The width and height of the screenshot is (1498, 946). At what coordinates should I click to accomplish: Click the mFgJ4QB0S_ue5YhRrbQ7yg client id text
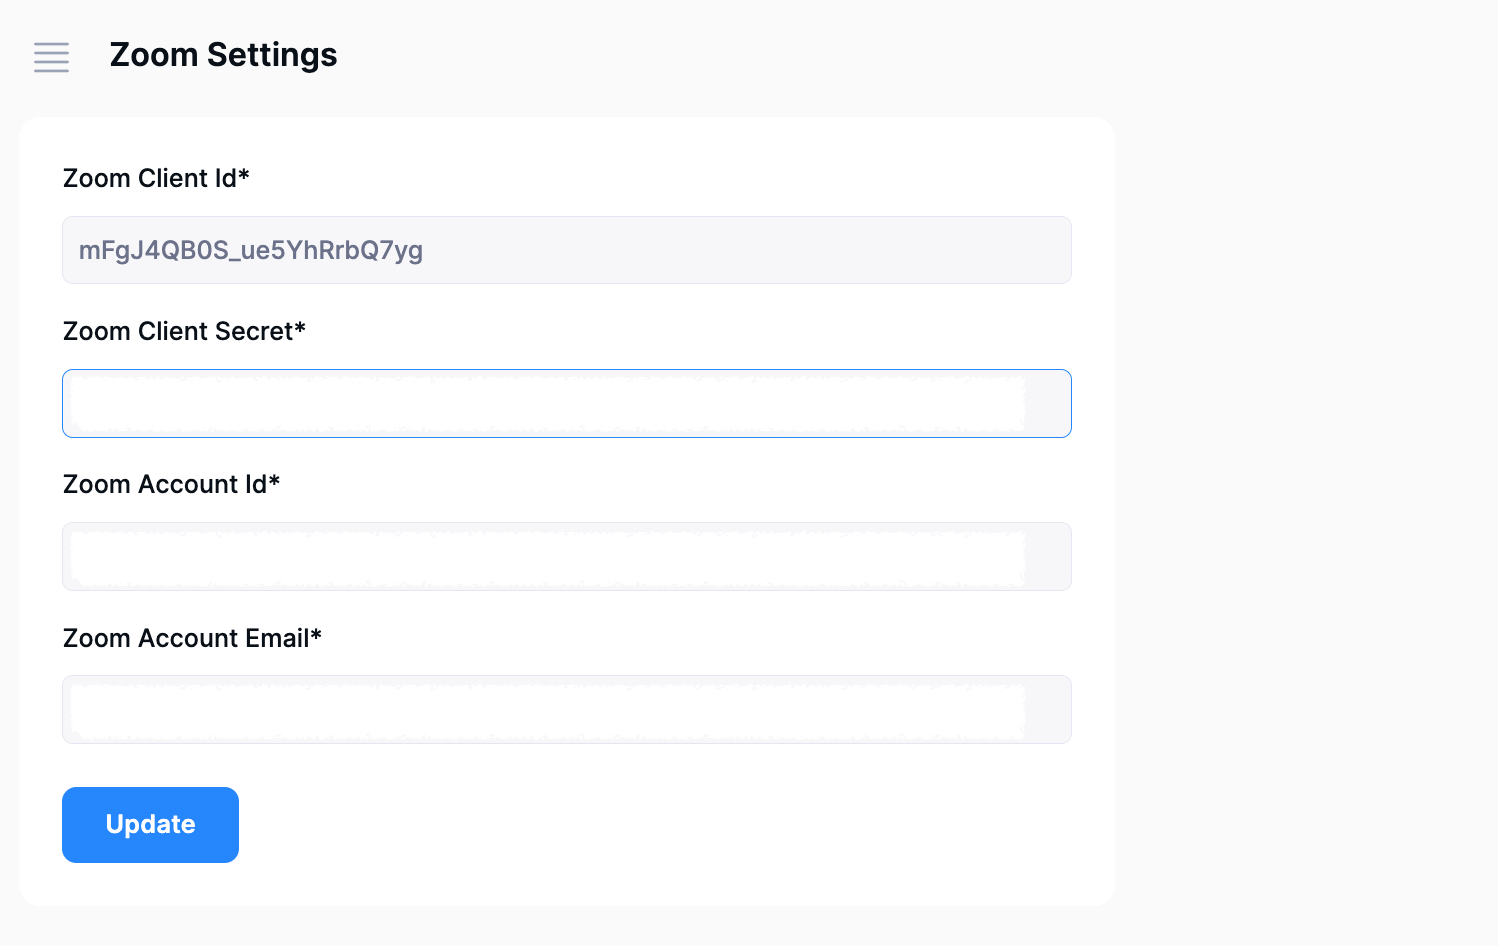pyautogui.click(x=251, y=250)
